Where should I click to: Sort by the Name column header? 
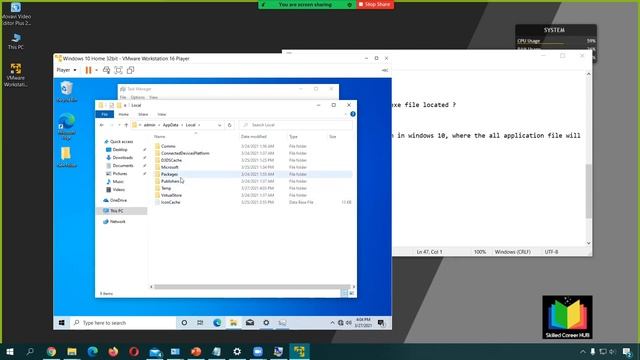click(160, 136)
